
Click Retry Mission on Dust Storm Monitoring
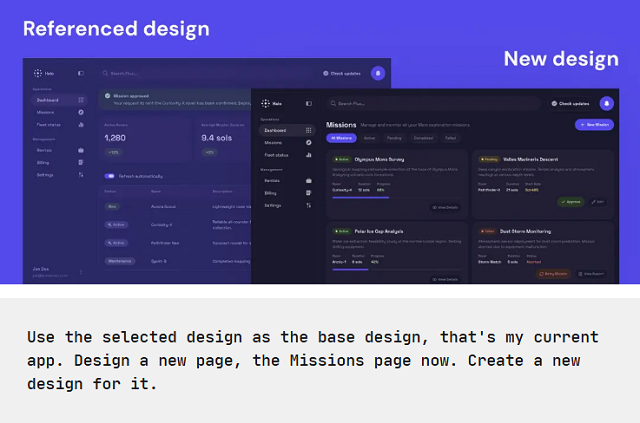tap(556, 273)
